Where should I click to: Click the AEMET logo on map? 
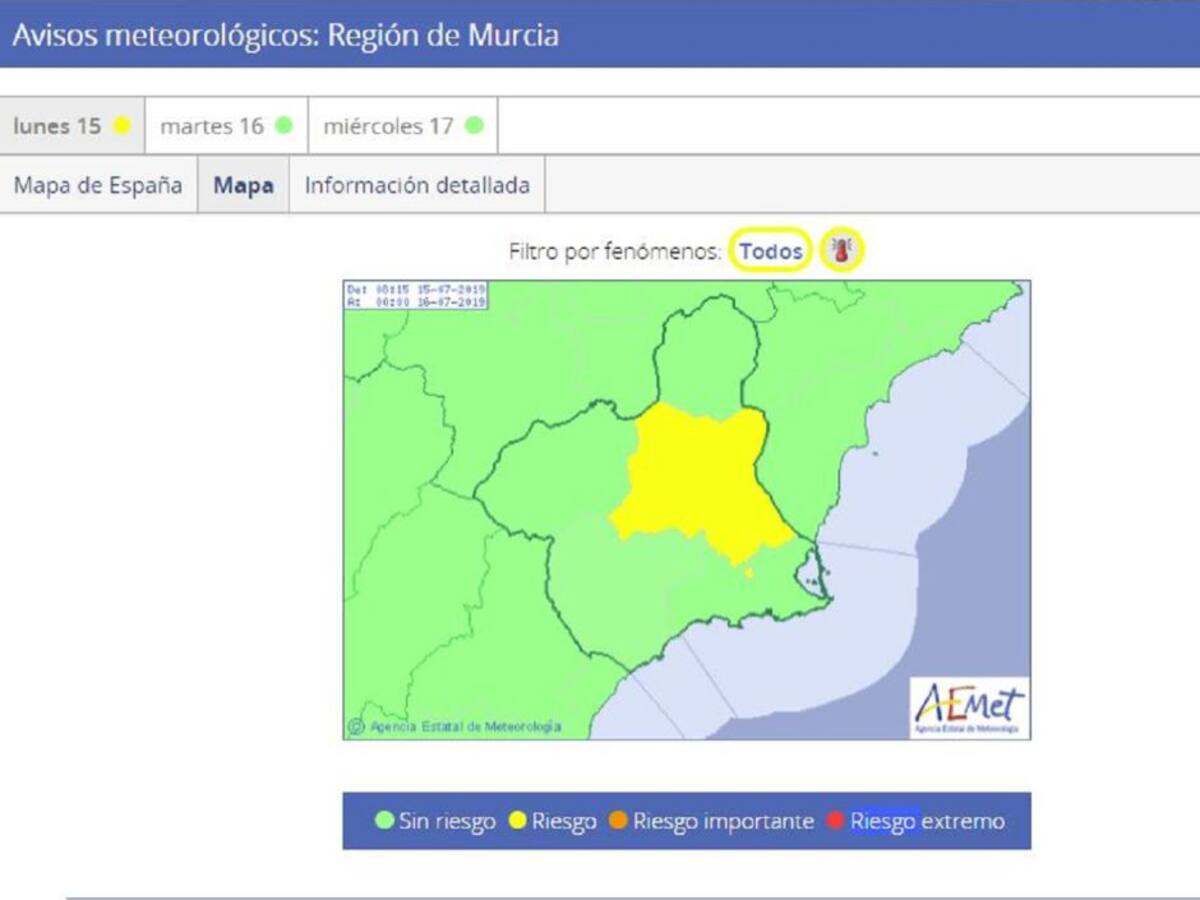(x=968, y=708)
